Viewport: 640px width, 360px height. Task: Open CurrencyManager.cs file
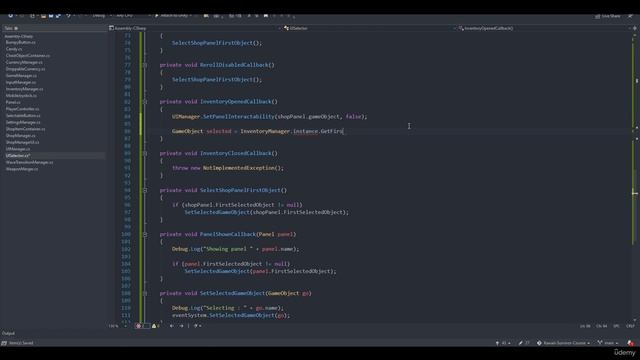24,62
